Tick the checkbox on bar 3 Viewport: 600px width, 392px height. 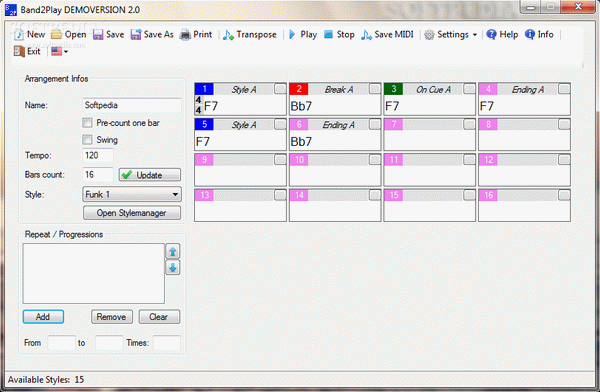pos(470,89)
